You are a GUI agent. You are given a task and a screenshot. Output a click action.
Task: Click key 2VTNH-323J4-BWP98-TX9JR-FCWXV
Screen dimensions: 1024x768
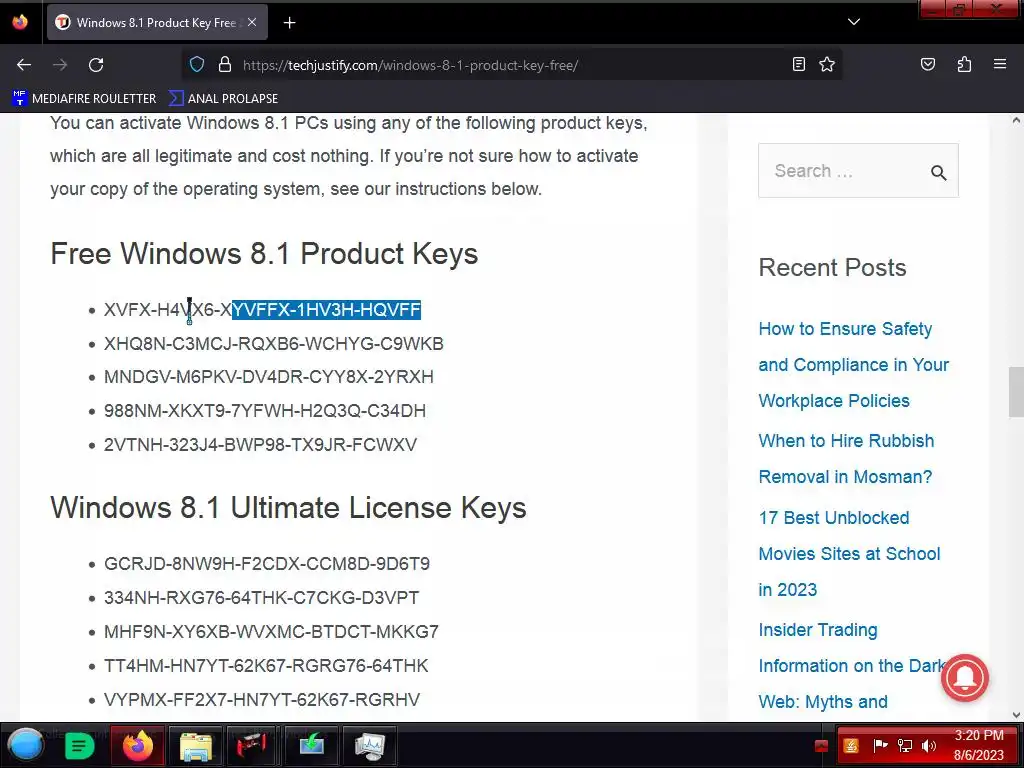point(260,445)
